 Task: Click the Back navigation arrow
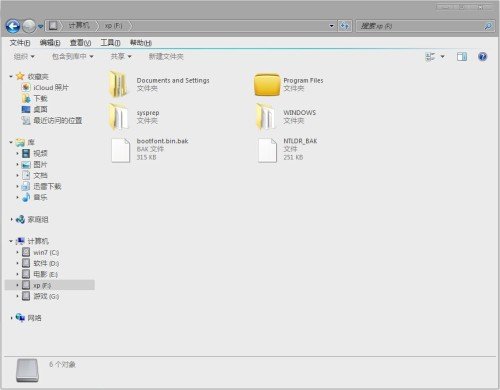tap(13, 26)
